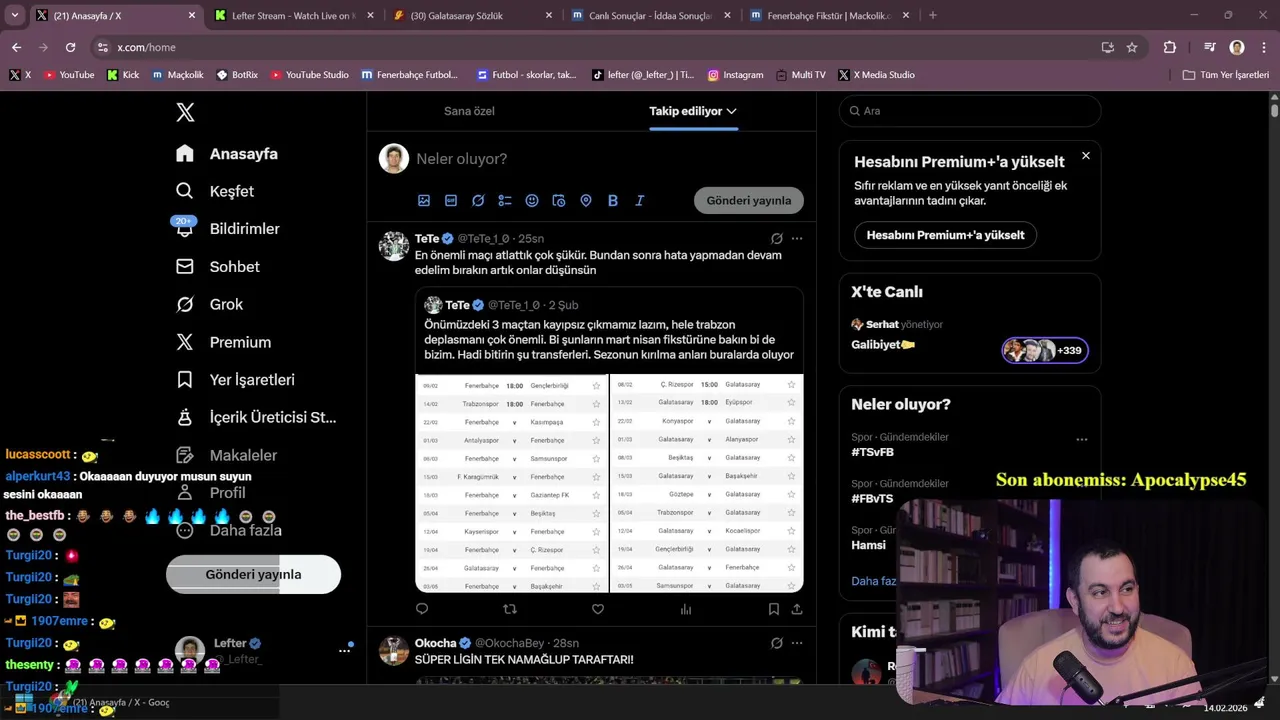Open emoji picker in the composer

coord(532,200)
